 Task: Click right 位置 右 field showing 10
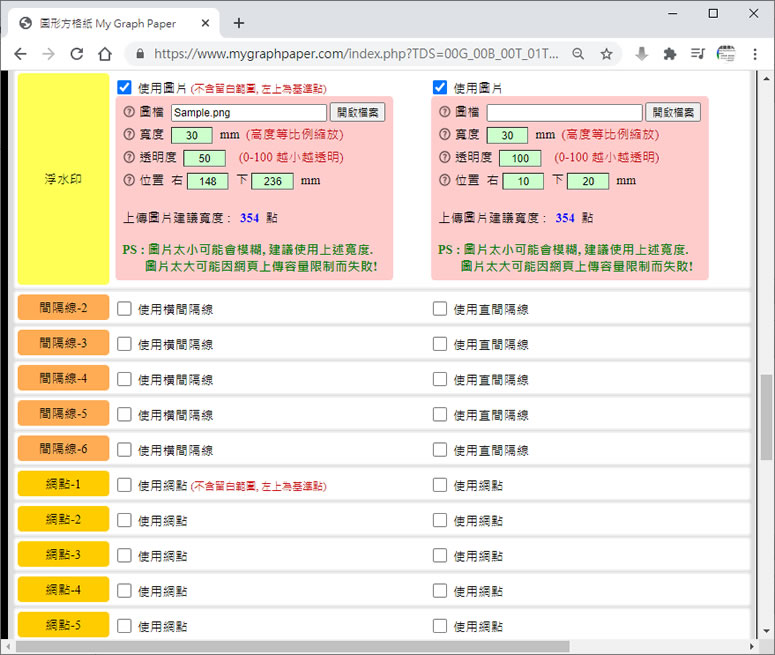pyautogui.click(x=523, y=181)
